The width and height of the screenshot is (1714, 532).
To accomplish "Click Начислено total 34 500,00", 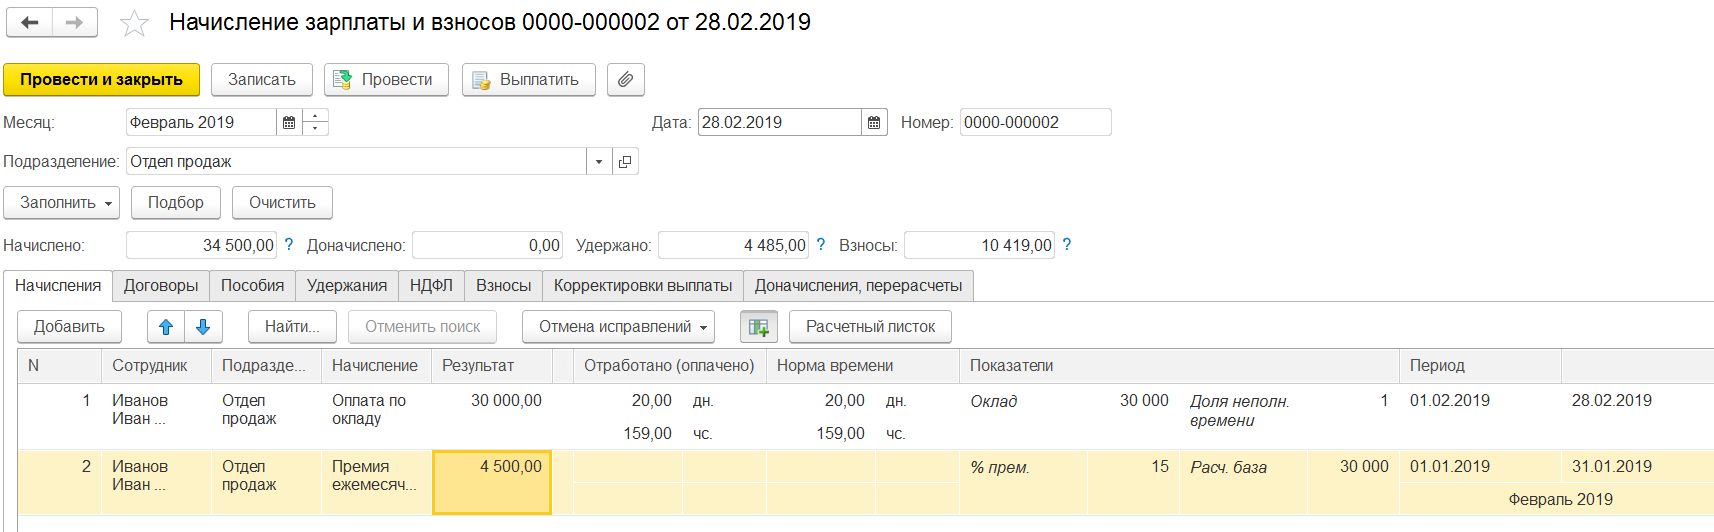I will [202, 245].
